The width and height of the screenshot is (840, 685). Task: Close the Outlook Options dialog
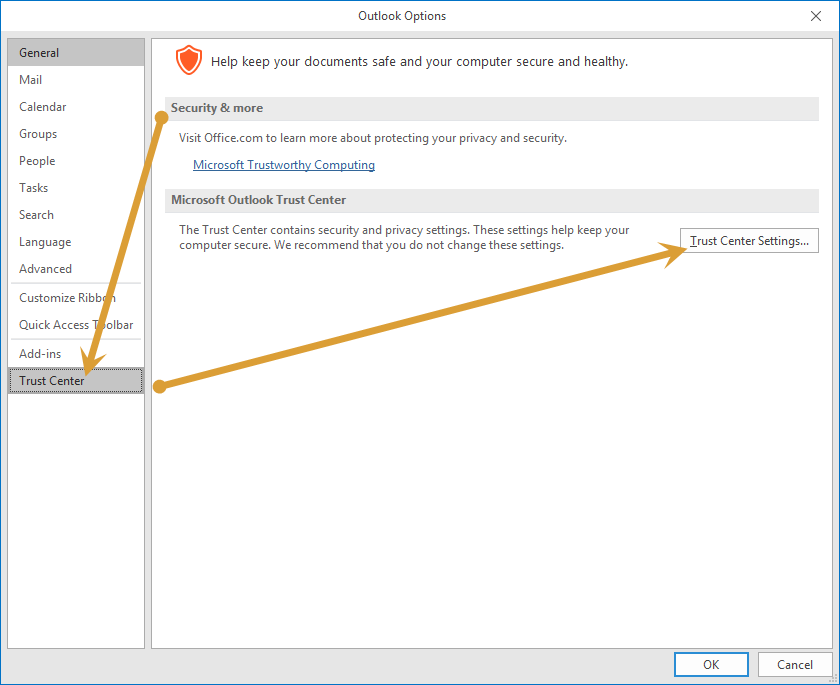point(815,16)
